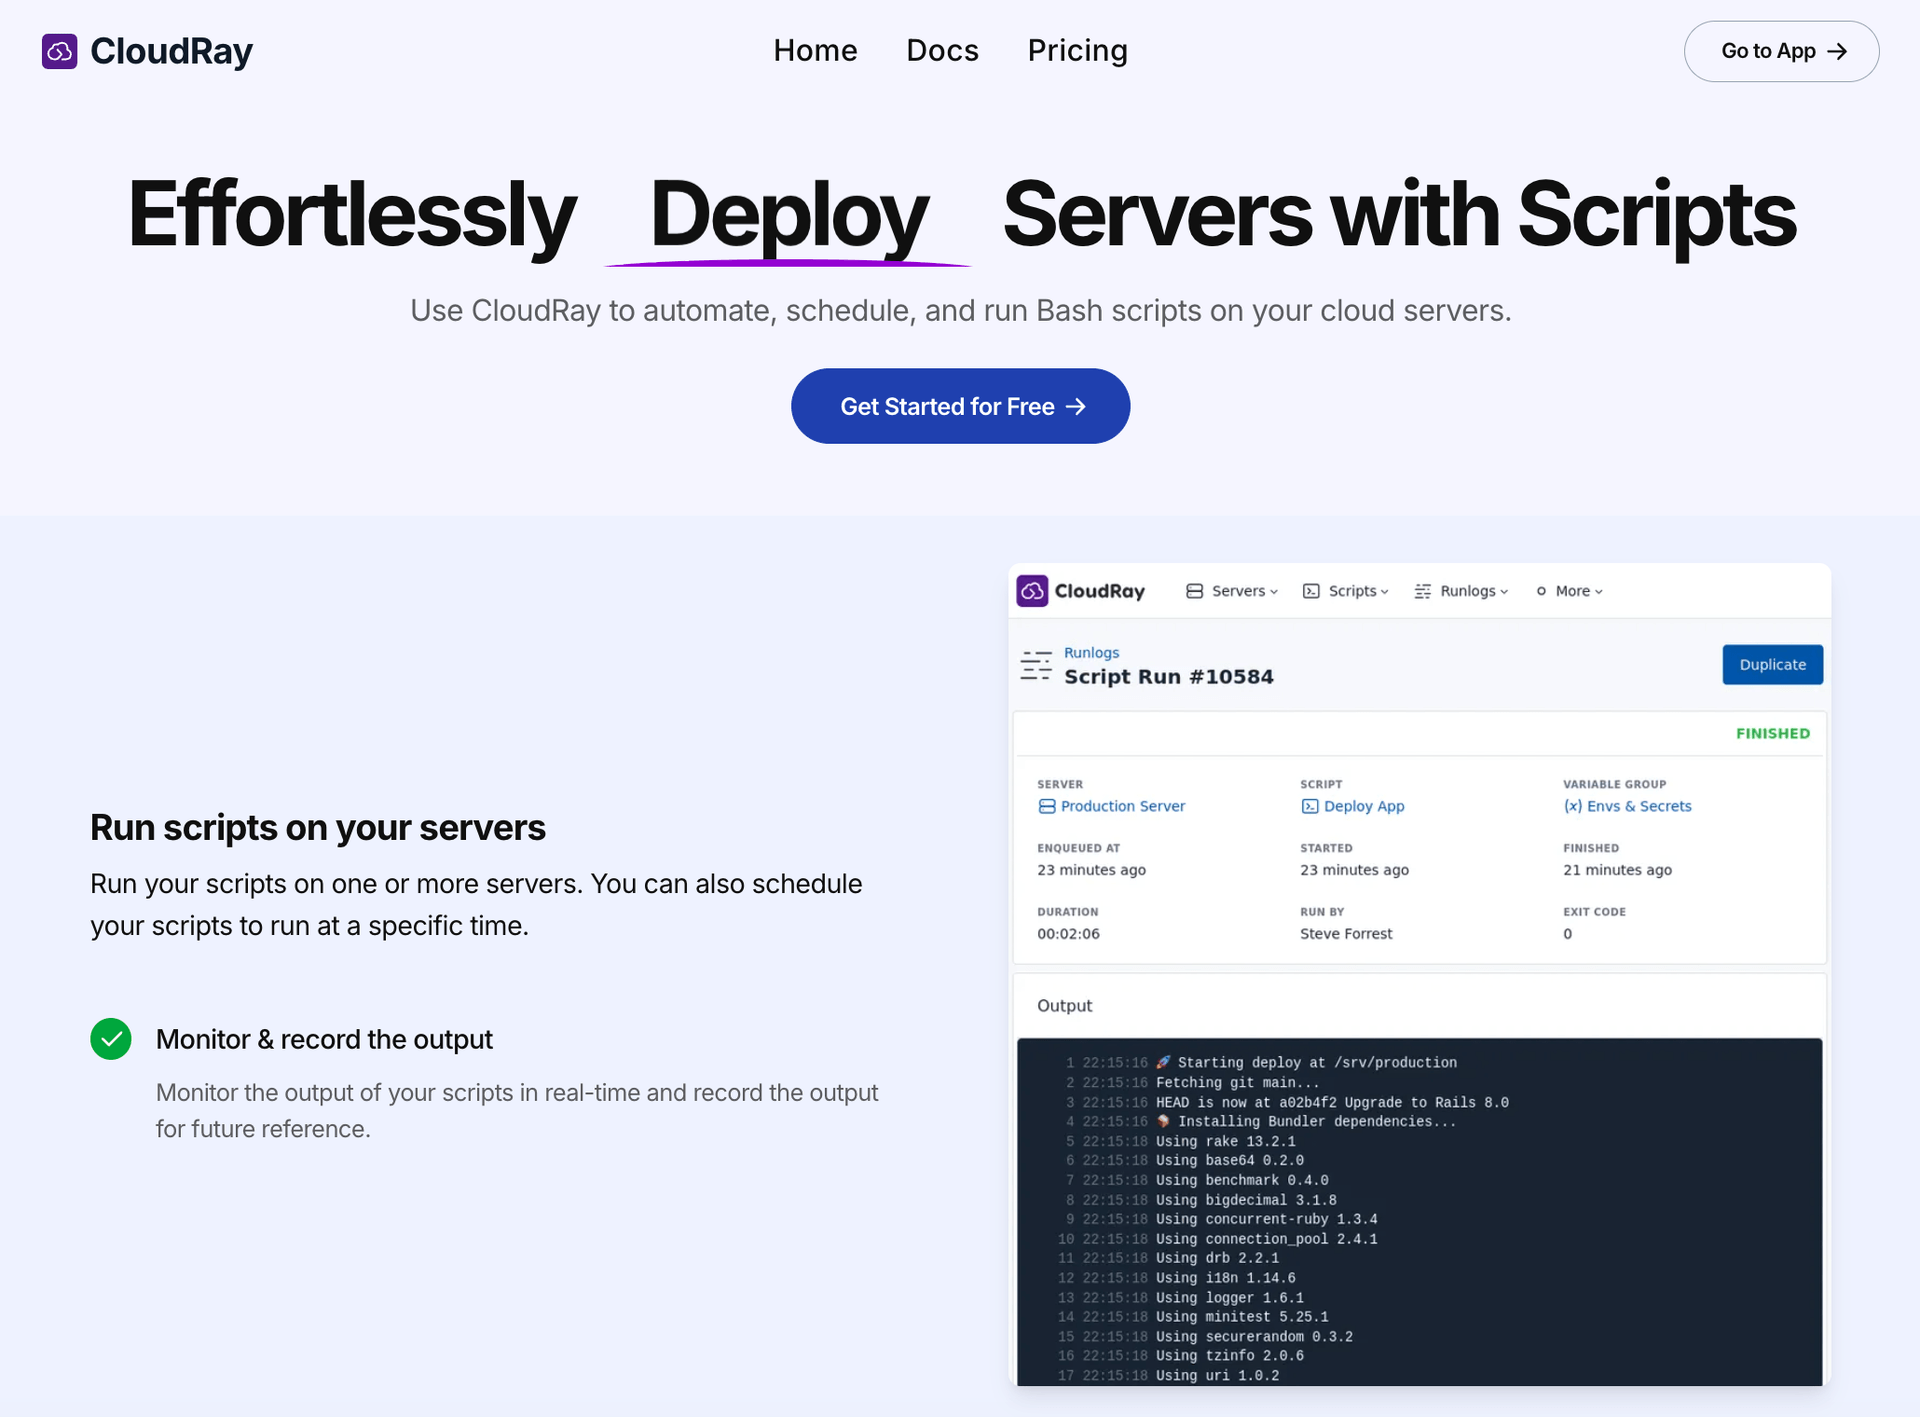
Task: Click the server icon next to Production Server
Action: tap(1047, 806)
